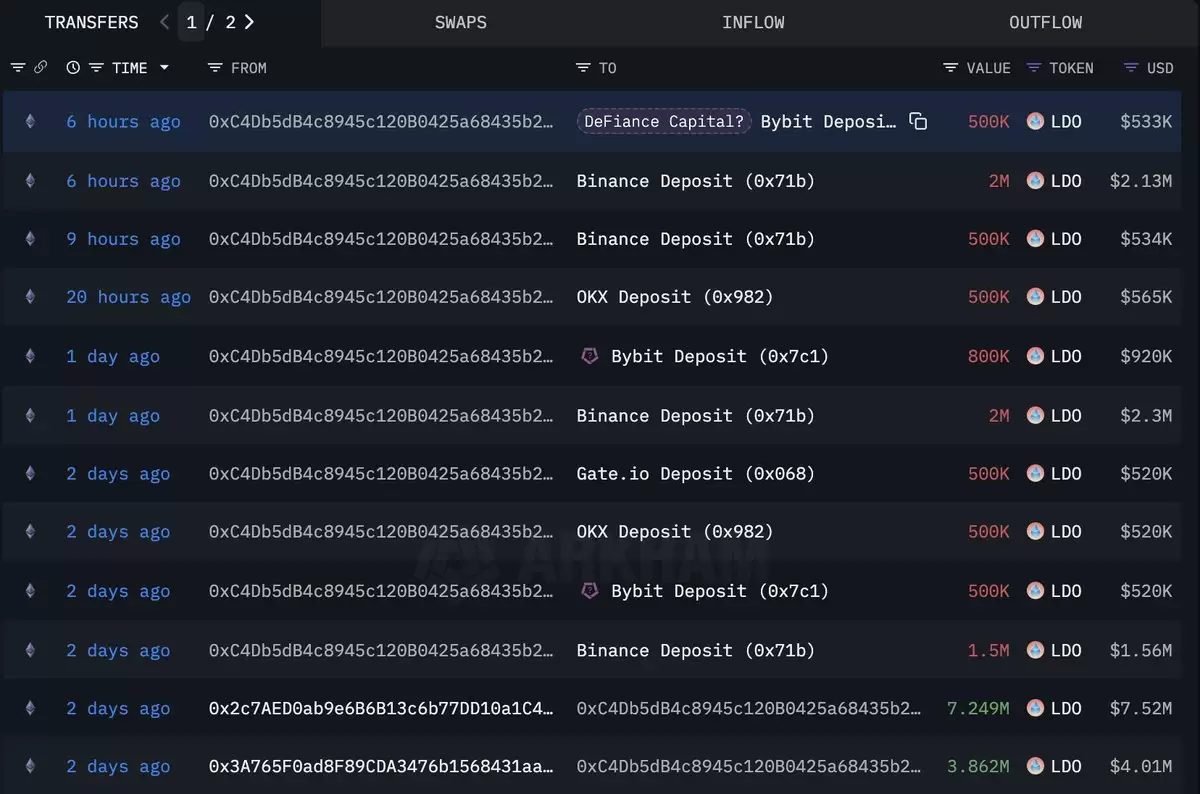
Task: Click Ethereum icon on $4.01M row
Action: pos(30,766)
